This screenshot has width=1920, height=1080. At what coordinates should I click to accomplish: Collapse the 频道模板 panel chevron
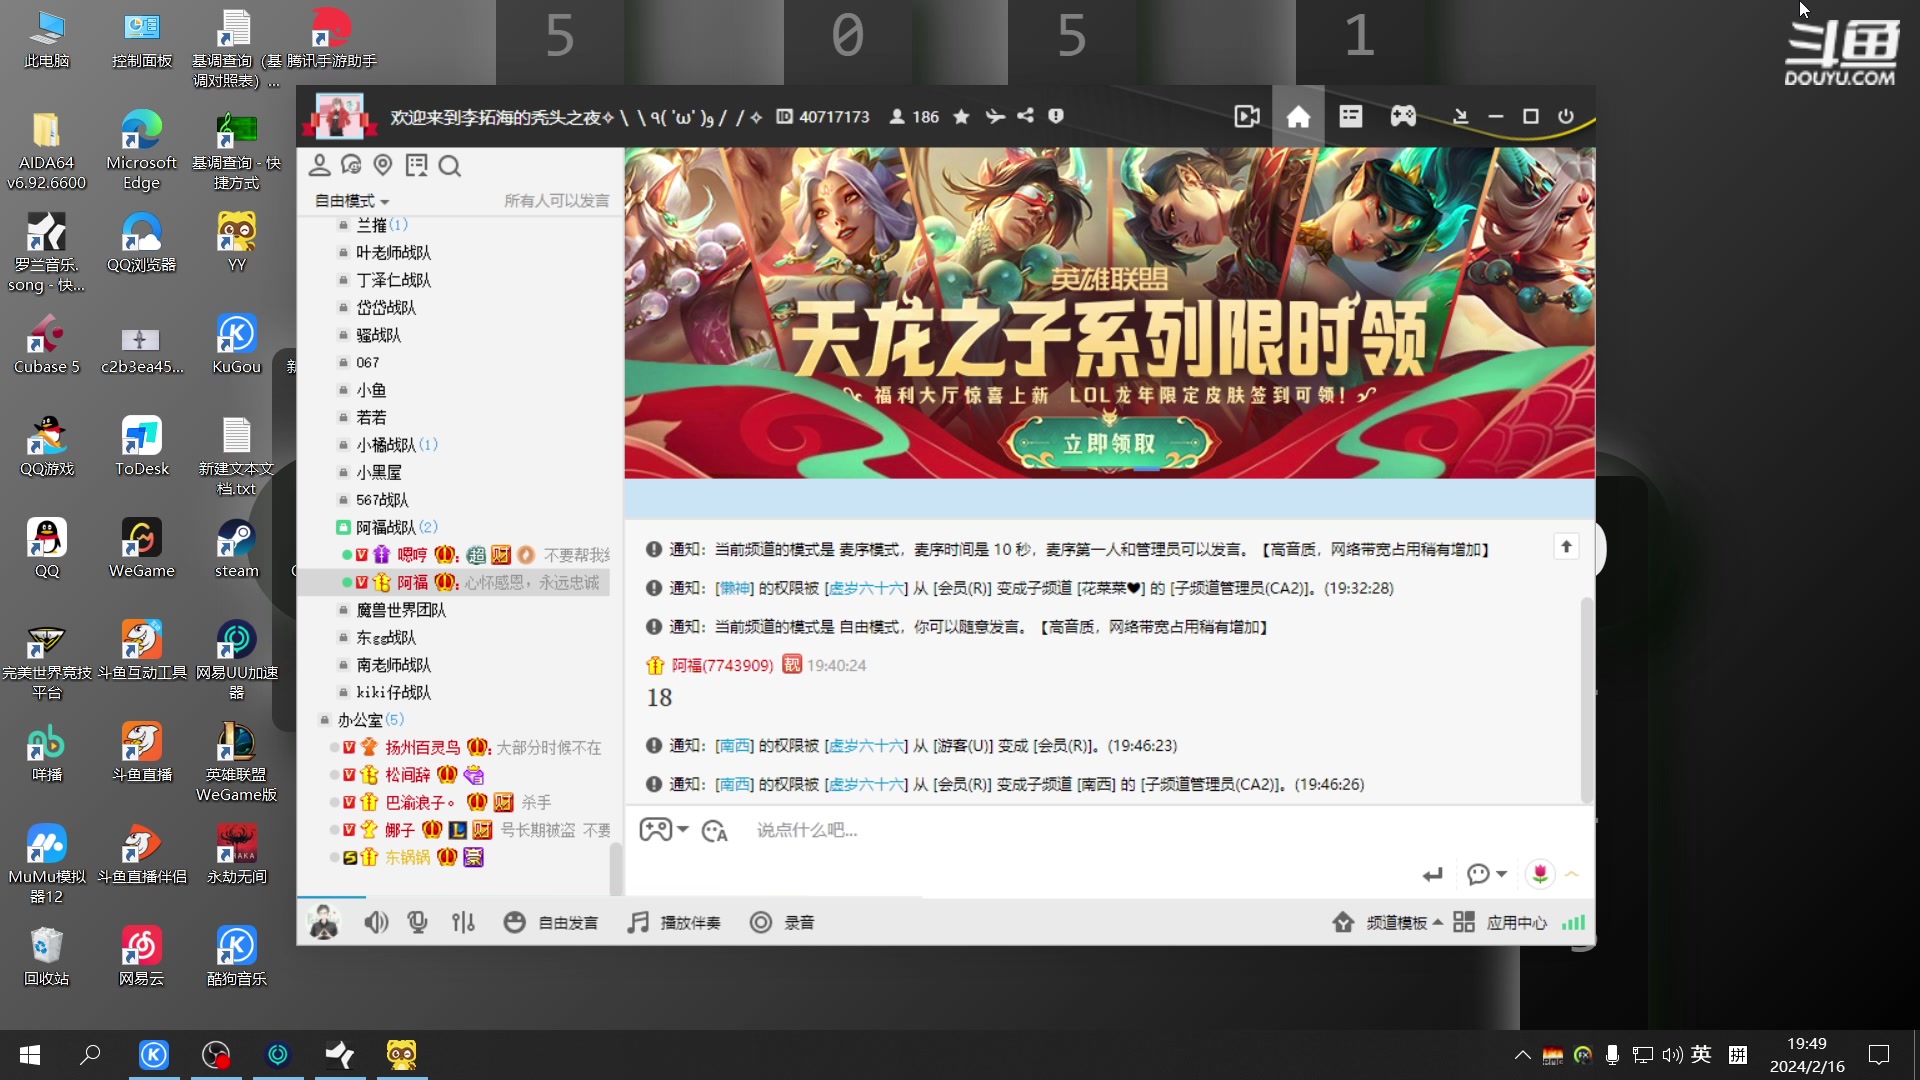click(x=1438, y=922)
